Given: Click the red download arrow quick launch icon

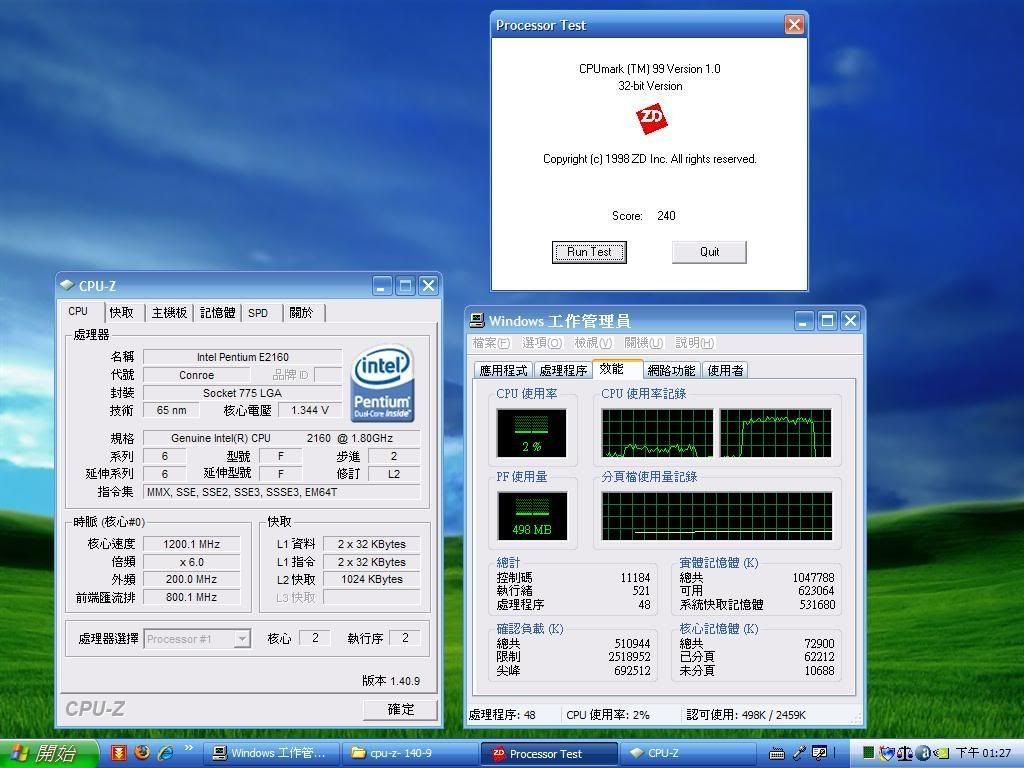Looking at the screenshot, I should click(119, 753).
